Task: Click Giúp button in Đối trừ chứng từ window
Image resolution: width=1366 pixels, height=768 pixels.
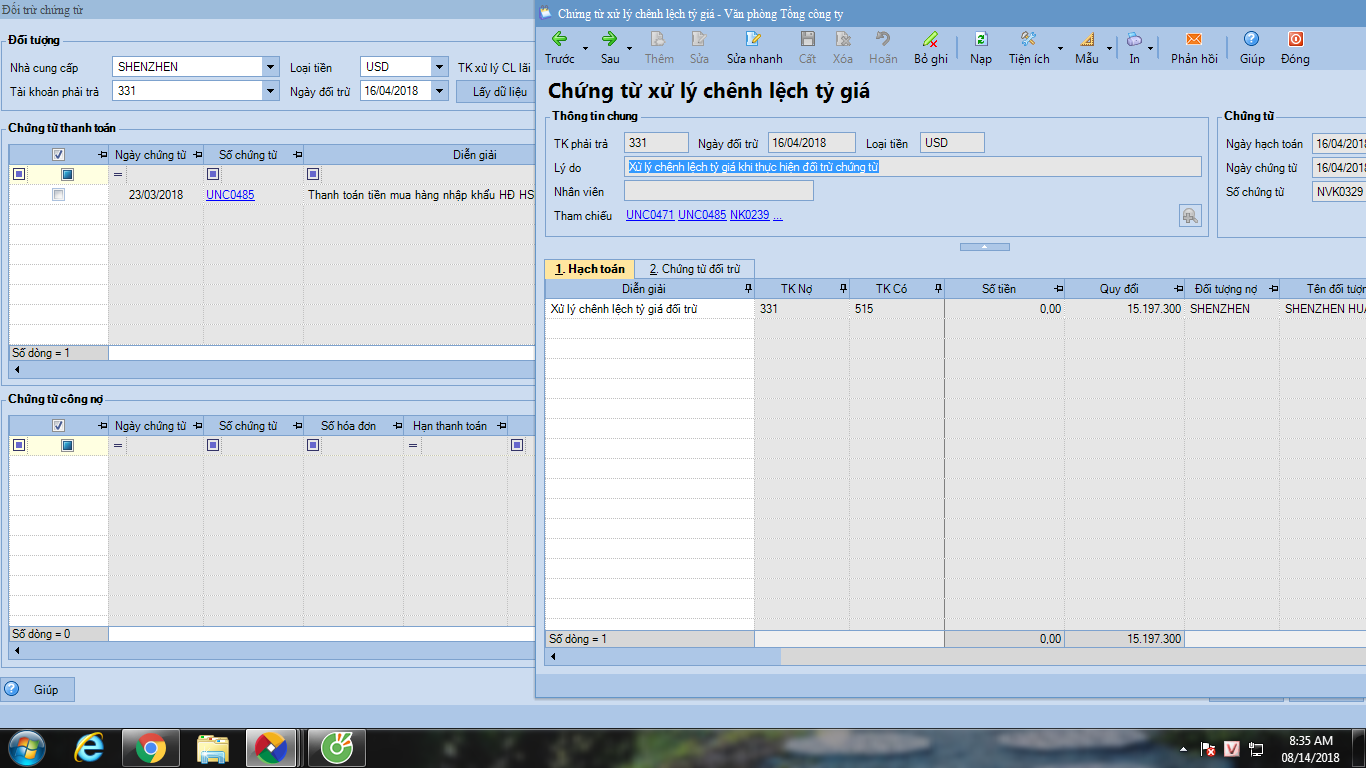Action: [x=38, y=689]
